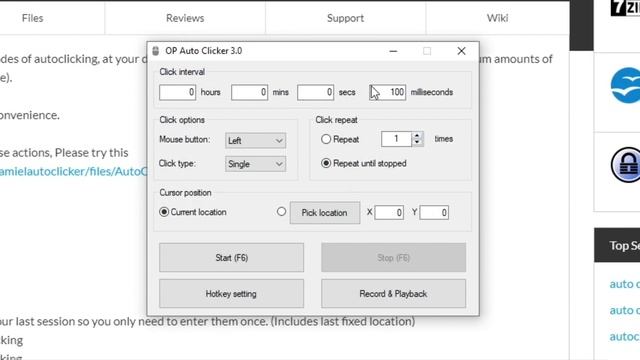Open the Click type dropdown
Image resolution: width=640 pixels, height=360 pixels.
tap(256, 164)
